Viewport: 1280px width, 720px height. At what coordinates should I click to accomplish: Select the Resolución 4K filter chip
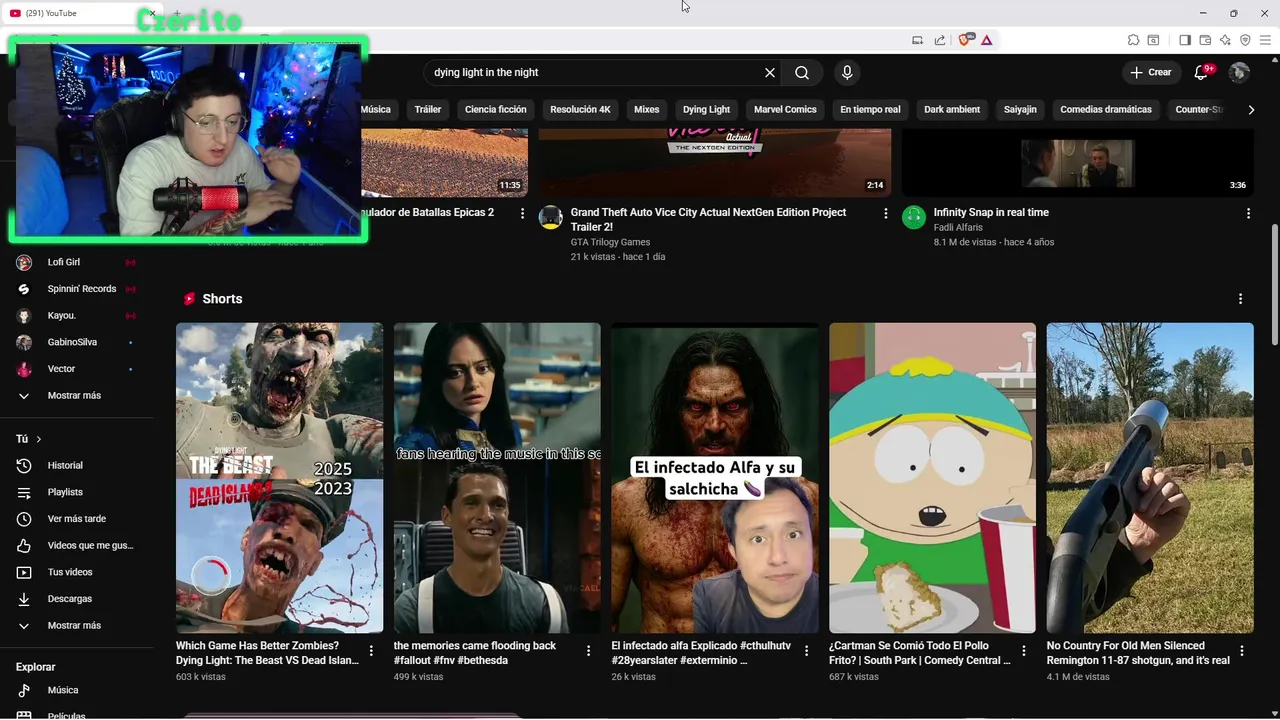580,110
